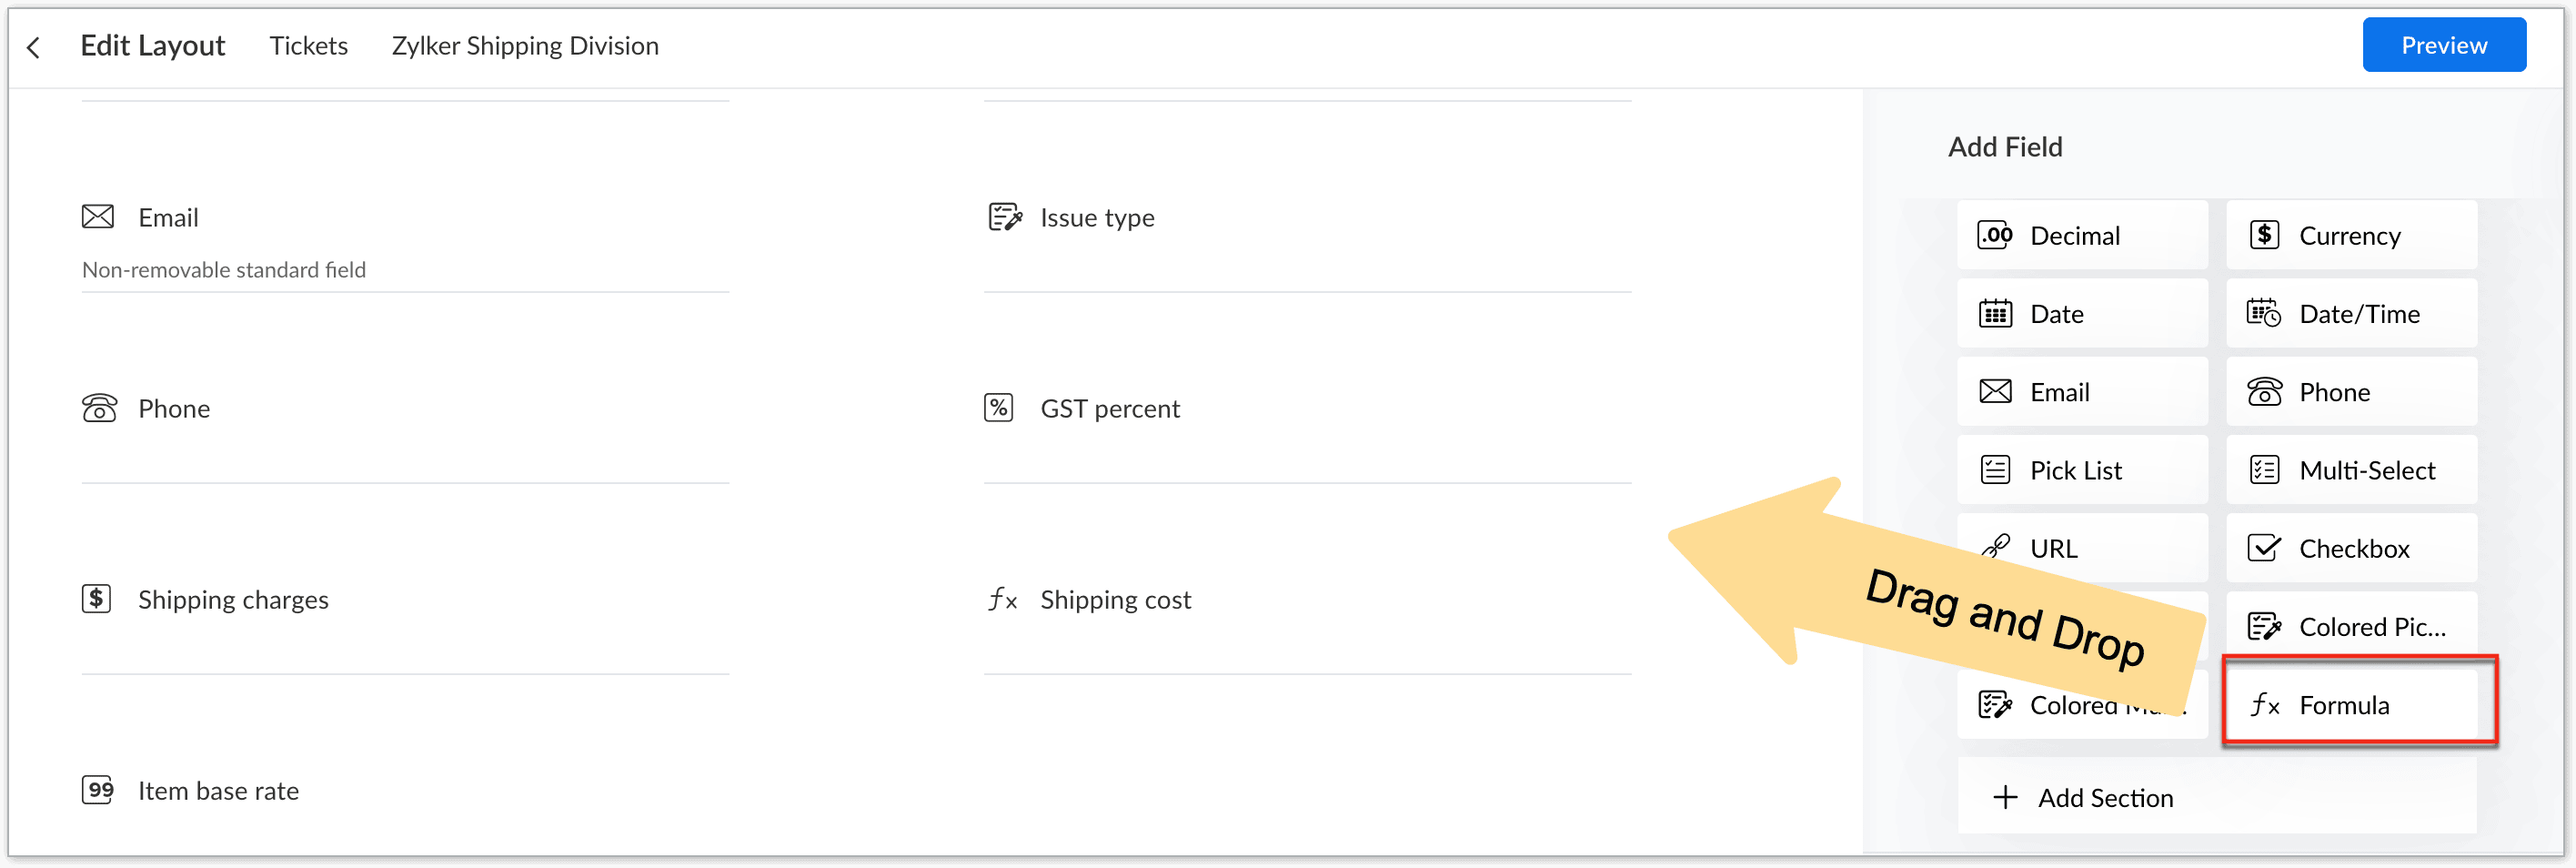This screenshot has height=868, width=2576.
Task: Select the Date field calendar icon
Action: pos(1995,314)
